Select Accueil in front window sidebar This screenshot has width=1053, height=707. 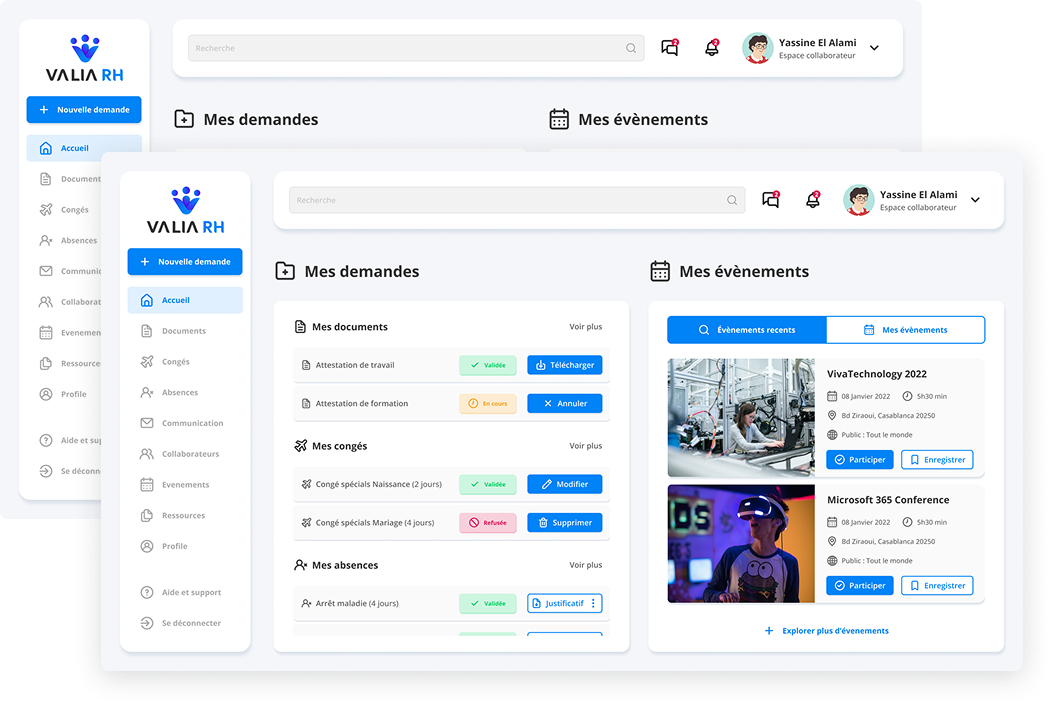[x=185, y=300]
